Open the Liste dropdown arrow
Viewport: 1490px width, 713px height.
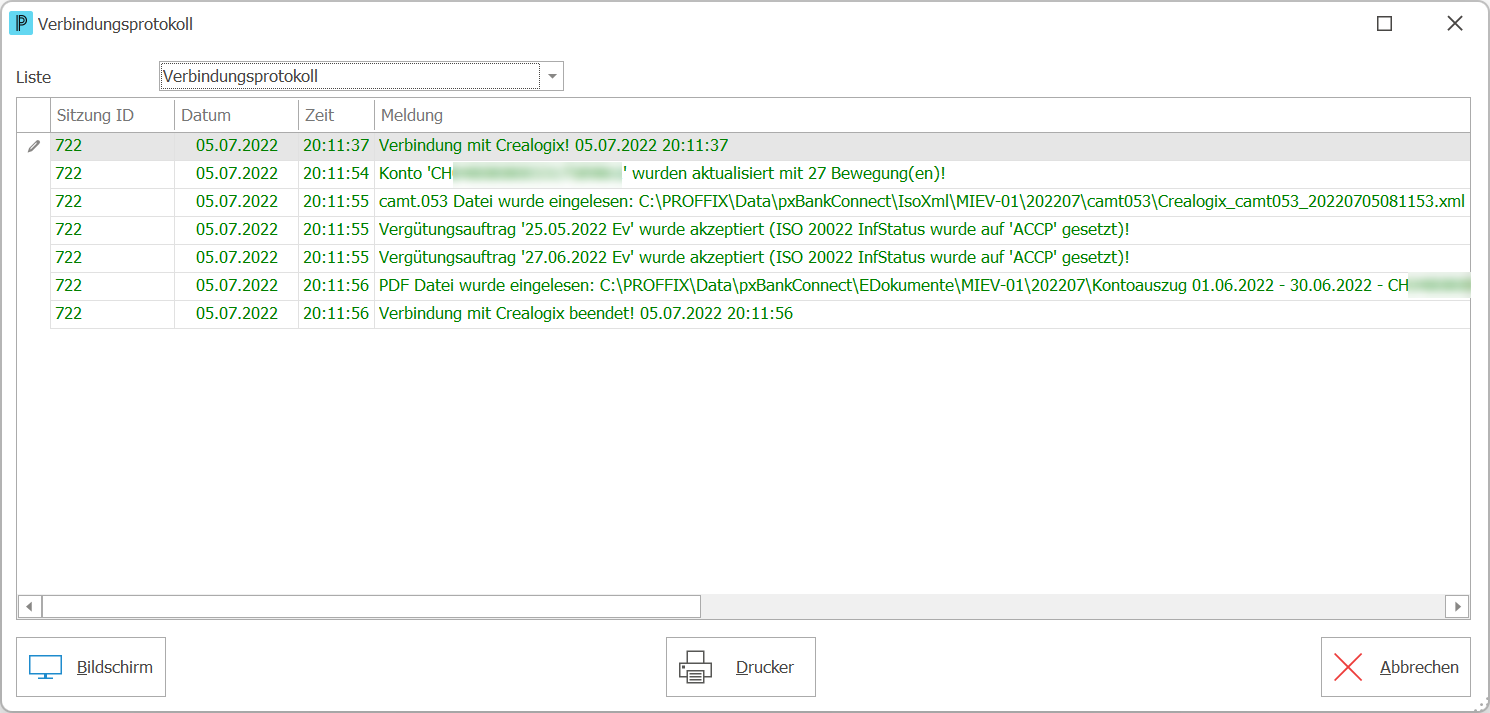coord(551,76)
